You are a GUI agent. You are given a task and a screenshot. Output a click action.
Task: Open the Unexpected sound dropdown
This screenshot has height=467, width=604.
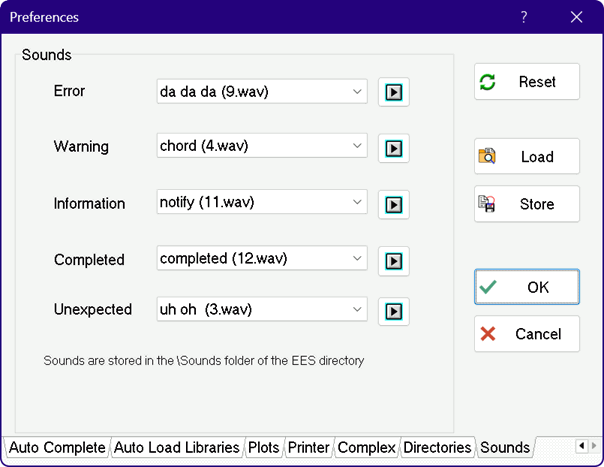358,309
